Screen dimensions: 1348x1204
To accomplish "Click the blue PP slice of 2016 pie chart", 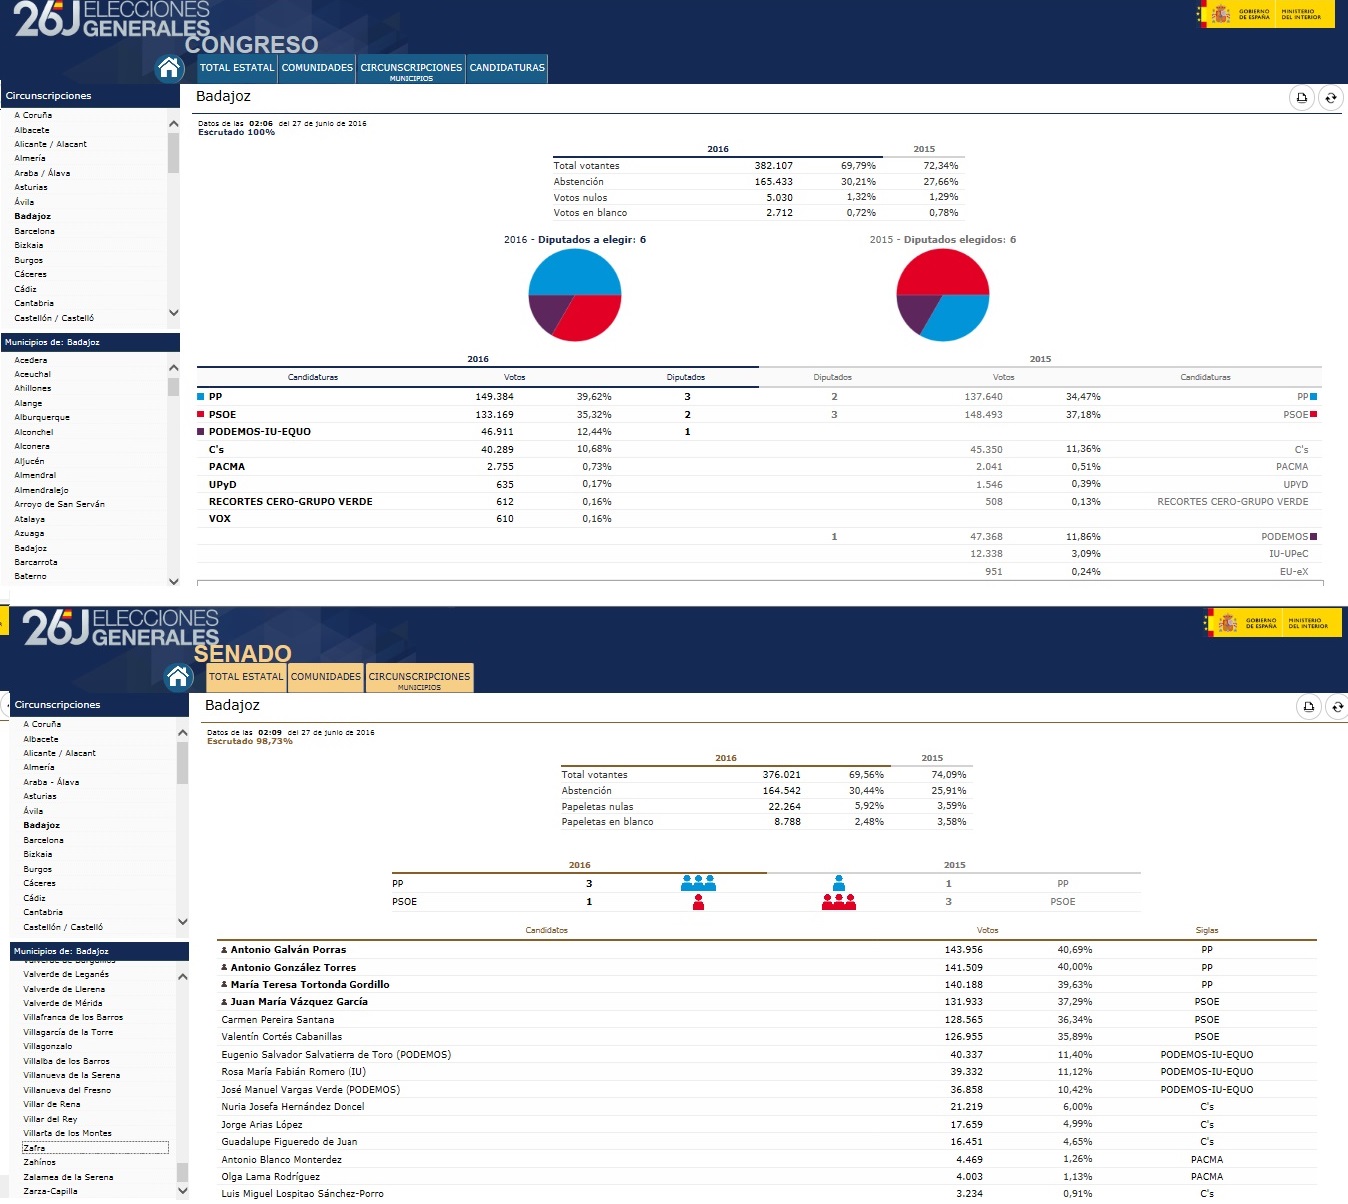I will click(575, 271).
